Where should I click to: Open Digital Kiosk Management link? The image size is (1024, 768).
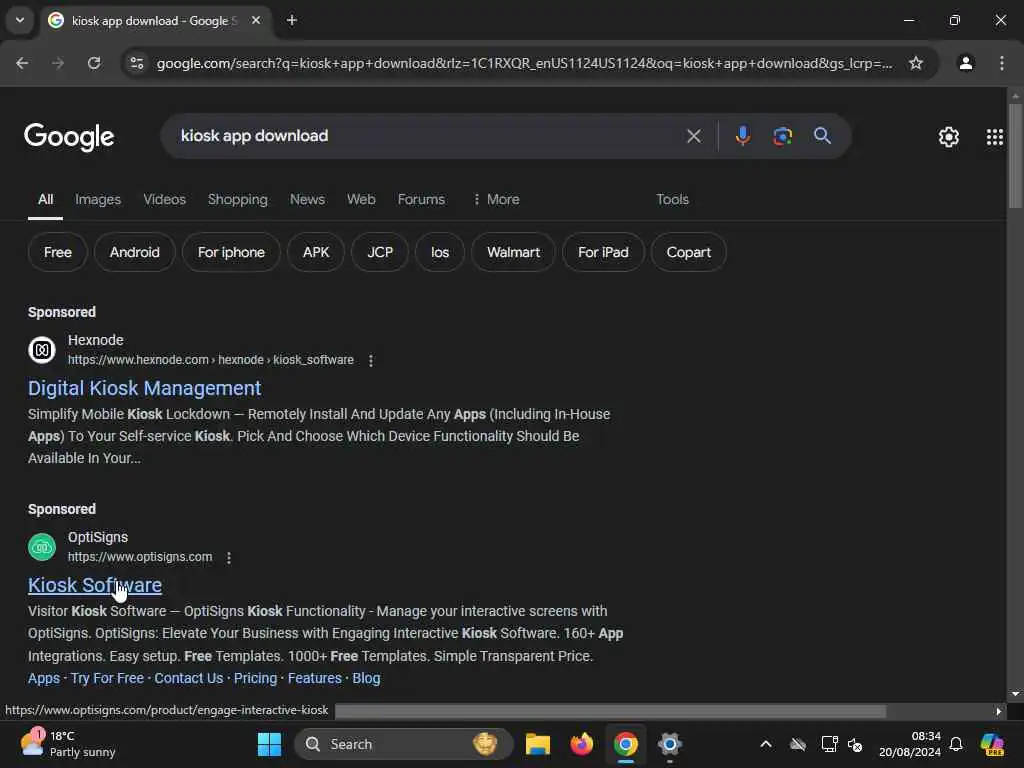coord(144,389)
